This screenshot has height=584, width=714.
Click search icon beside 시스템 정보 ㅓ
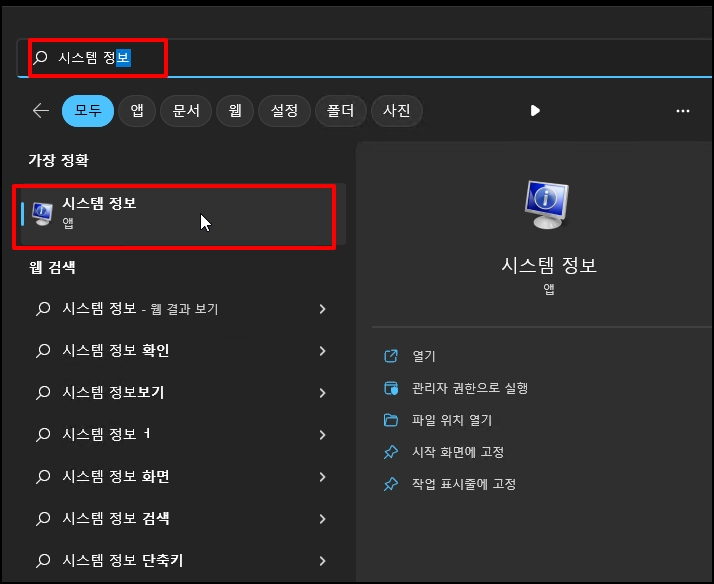[43, 435]
